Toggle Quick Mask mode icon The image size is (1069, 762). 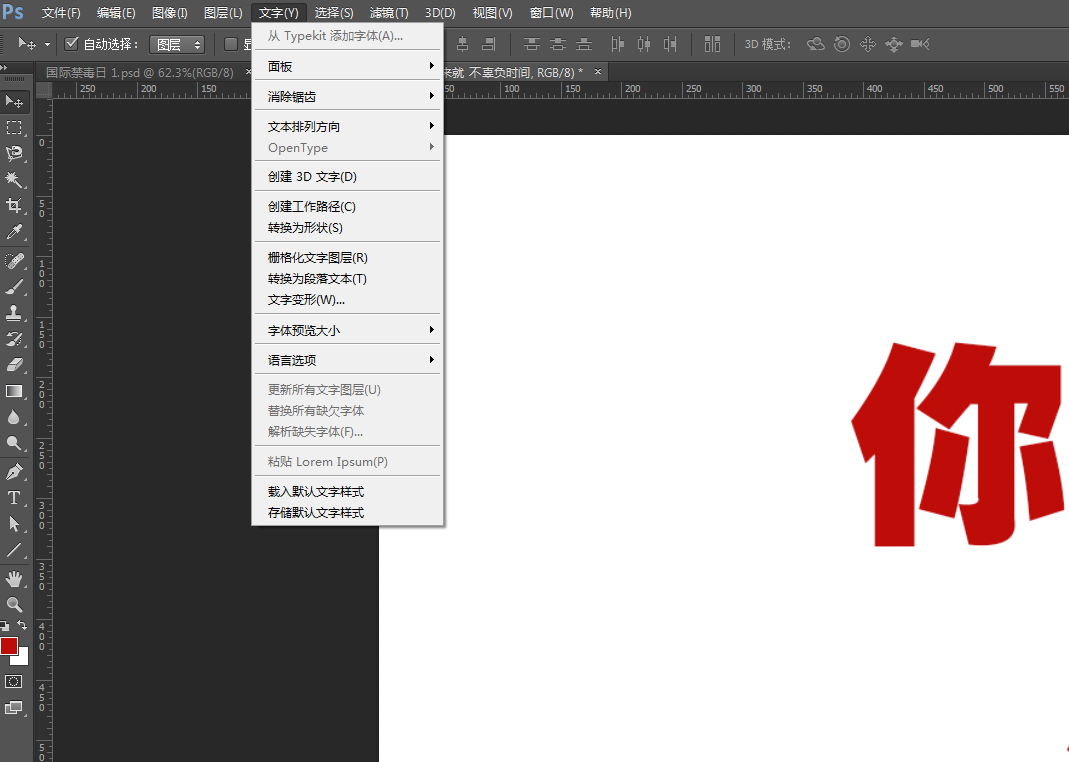click(14, 682)
